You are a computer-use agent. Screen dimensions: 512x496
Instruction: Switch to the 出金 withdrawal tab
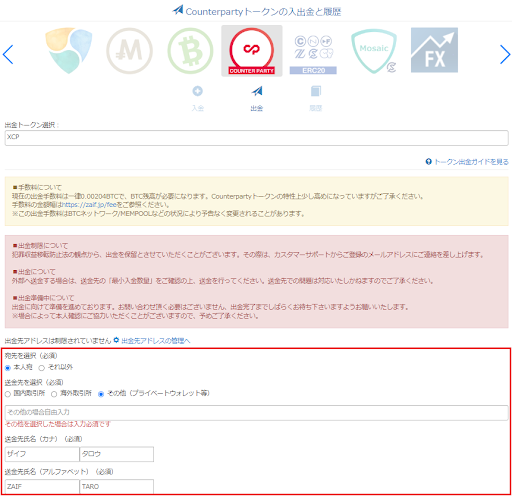[x=257, y=99]
